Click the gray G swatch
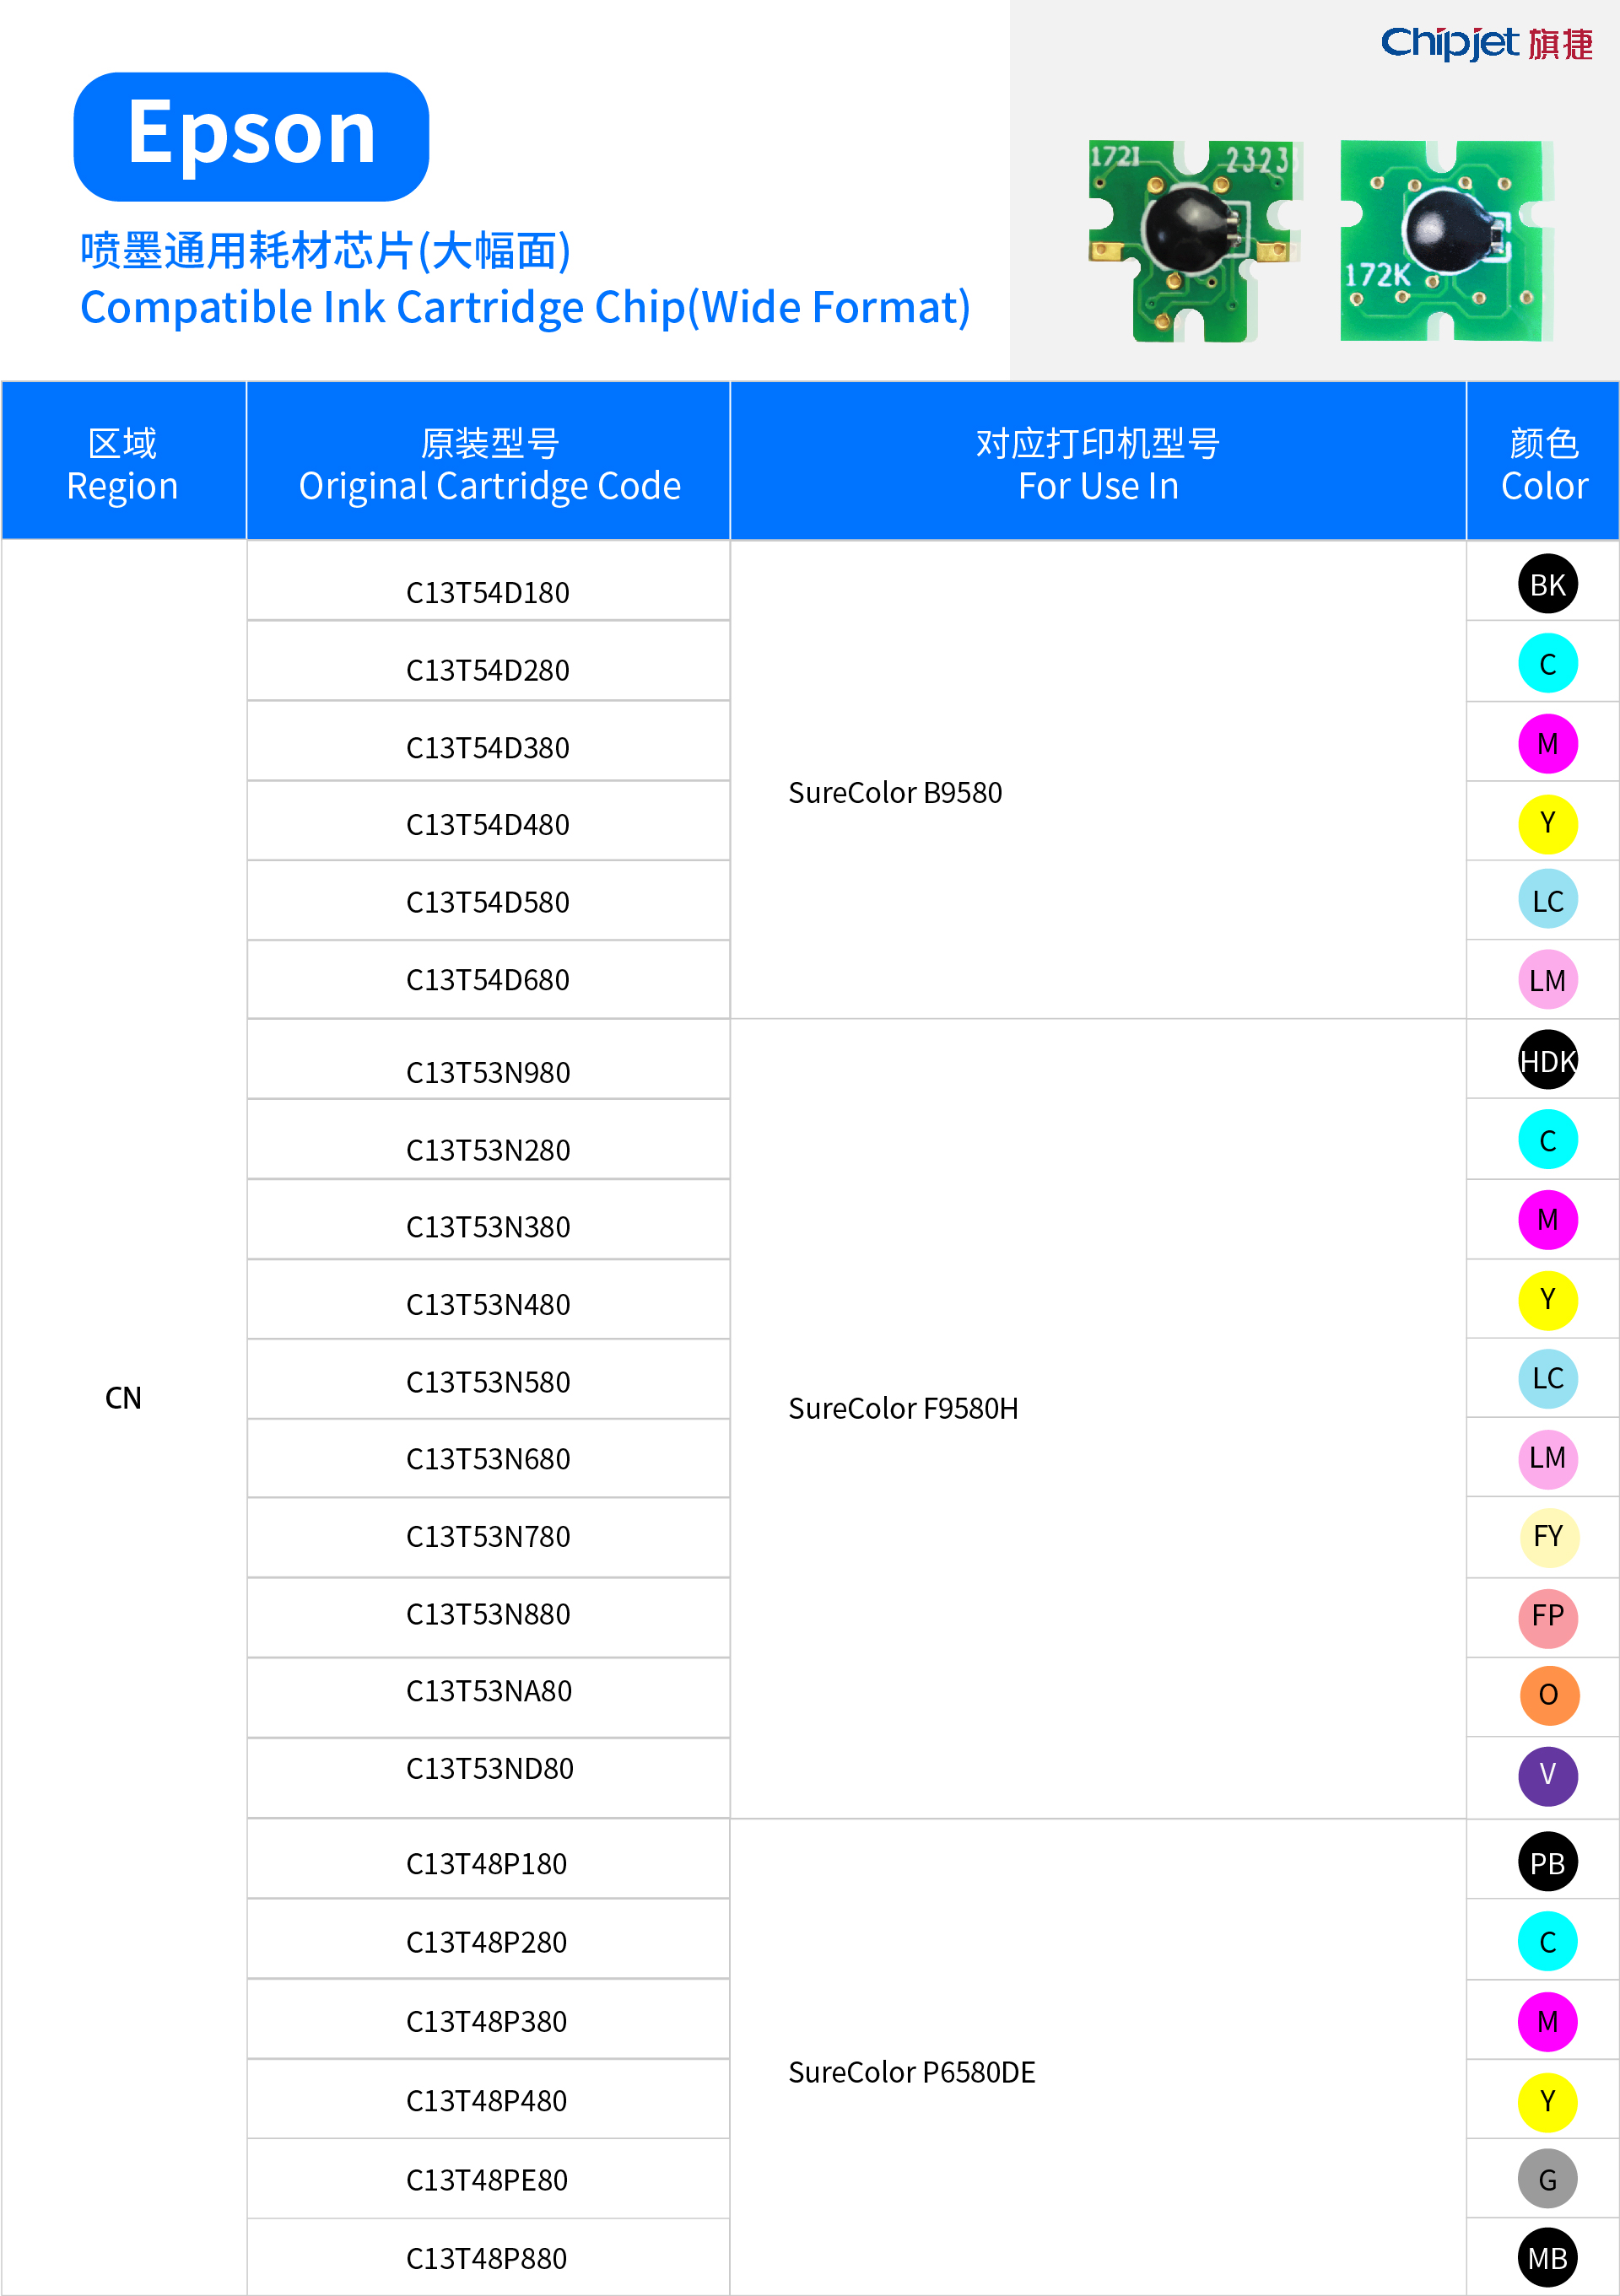This screenshot has width=1620, height=2296. coord(1548,2179)
